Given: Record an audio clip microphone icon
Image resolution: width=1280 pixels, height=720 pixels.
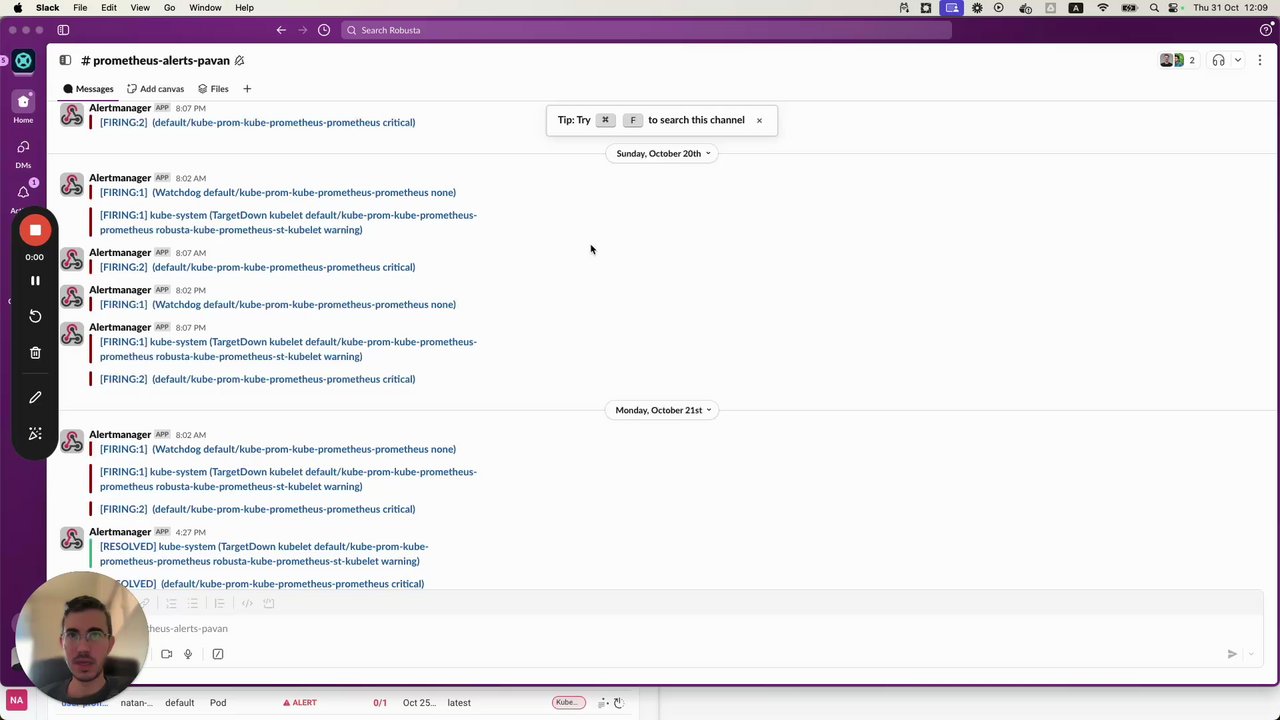Looking at the screenshot, I should point(188,654).
